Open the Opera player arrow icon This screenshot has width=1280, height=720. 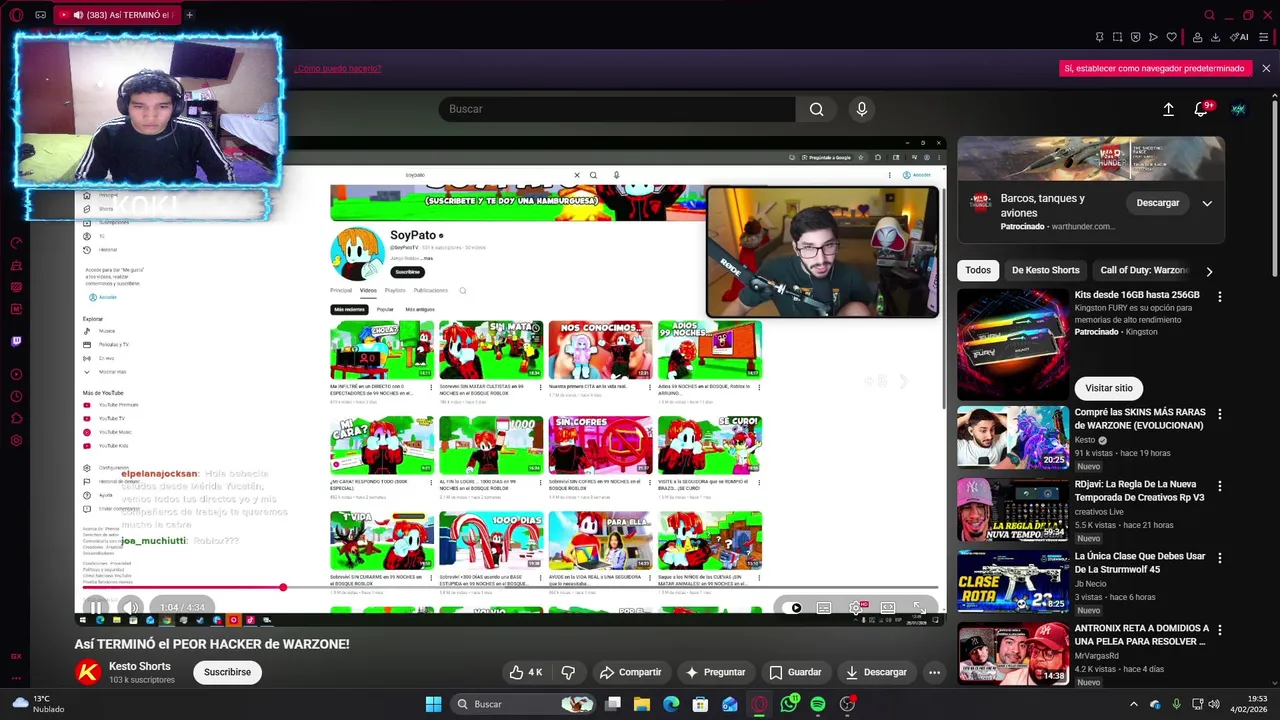pos(1153,37)
